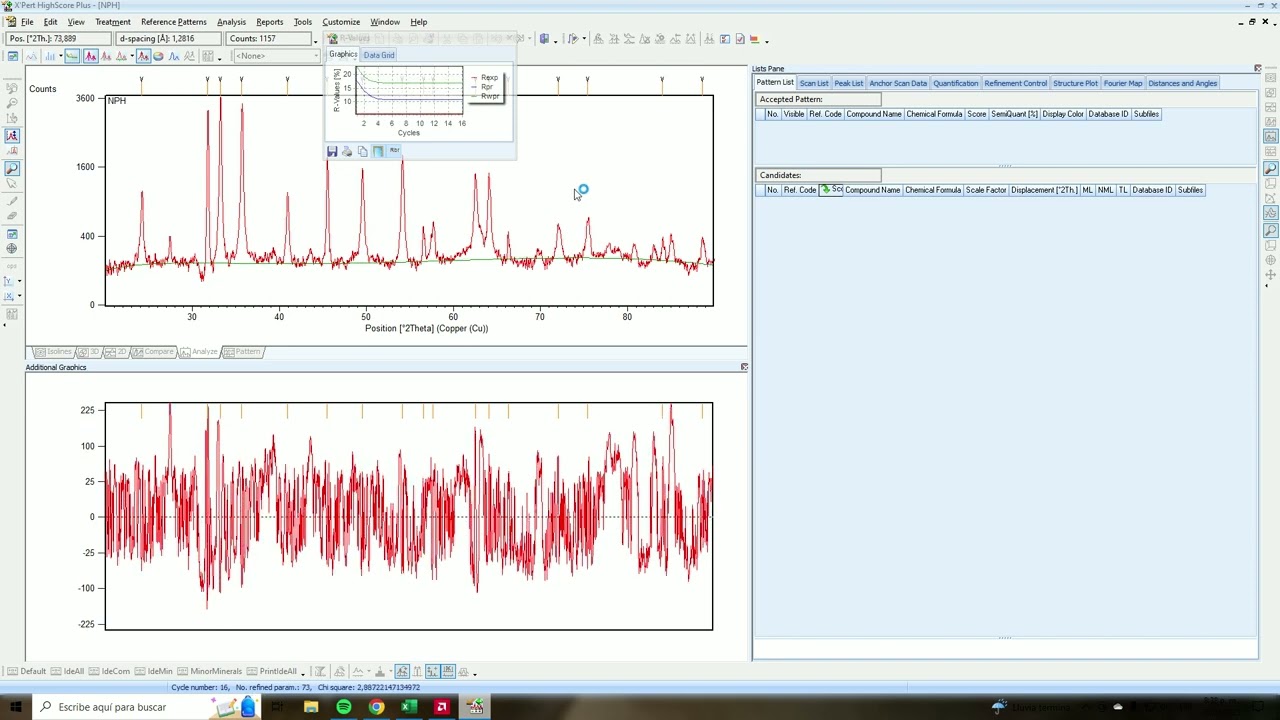1280x720 pixels.
Task: Open Excel from the taskbar
Action: pyautogui.click(x=408, y=707)
